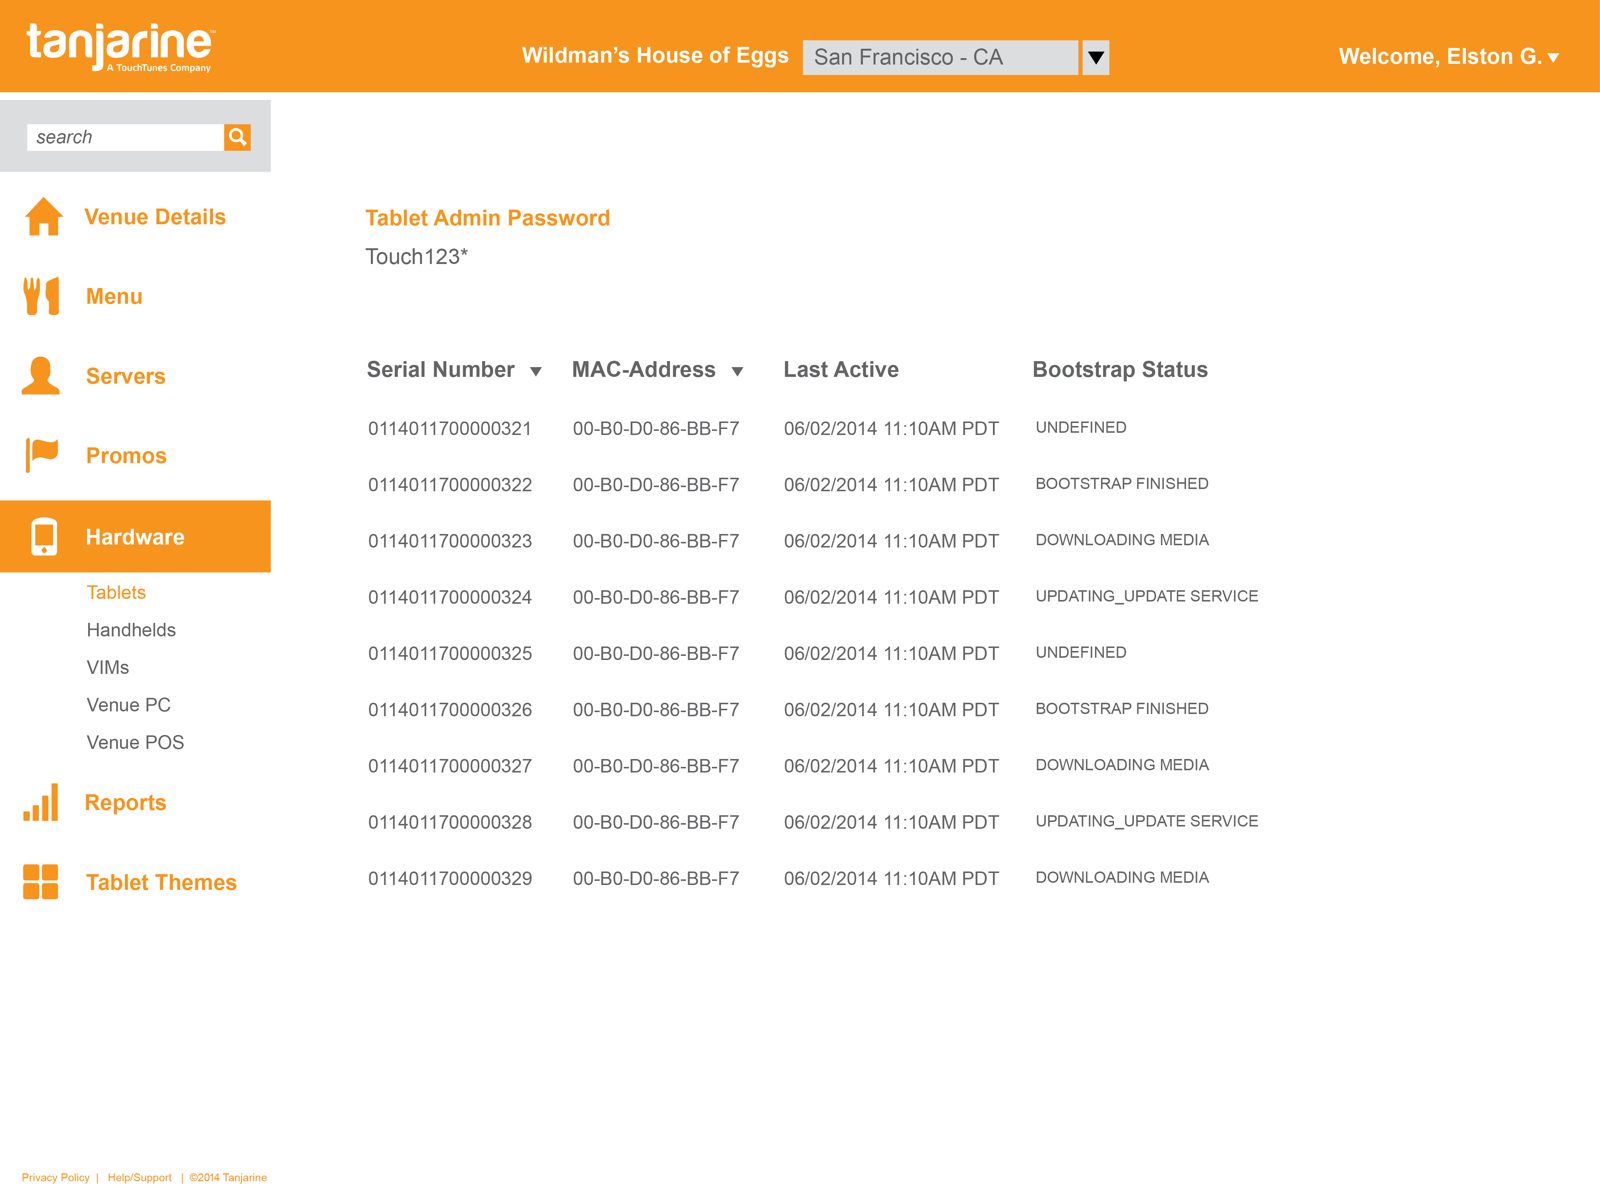
Task: Click BOOTSTRAP FINISHED status in row 0114011700000326
Action: tap(1122, 709)
